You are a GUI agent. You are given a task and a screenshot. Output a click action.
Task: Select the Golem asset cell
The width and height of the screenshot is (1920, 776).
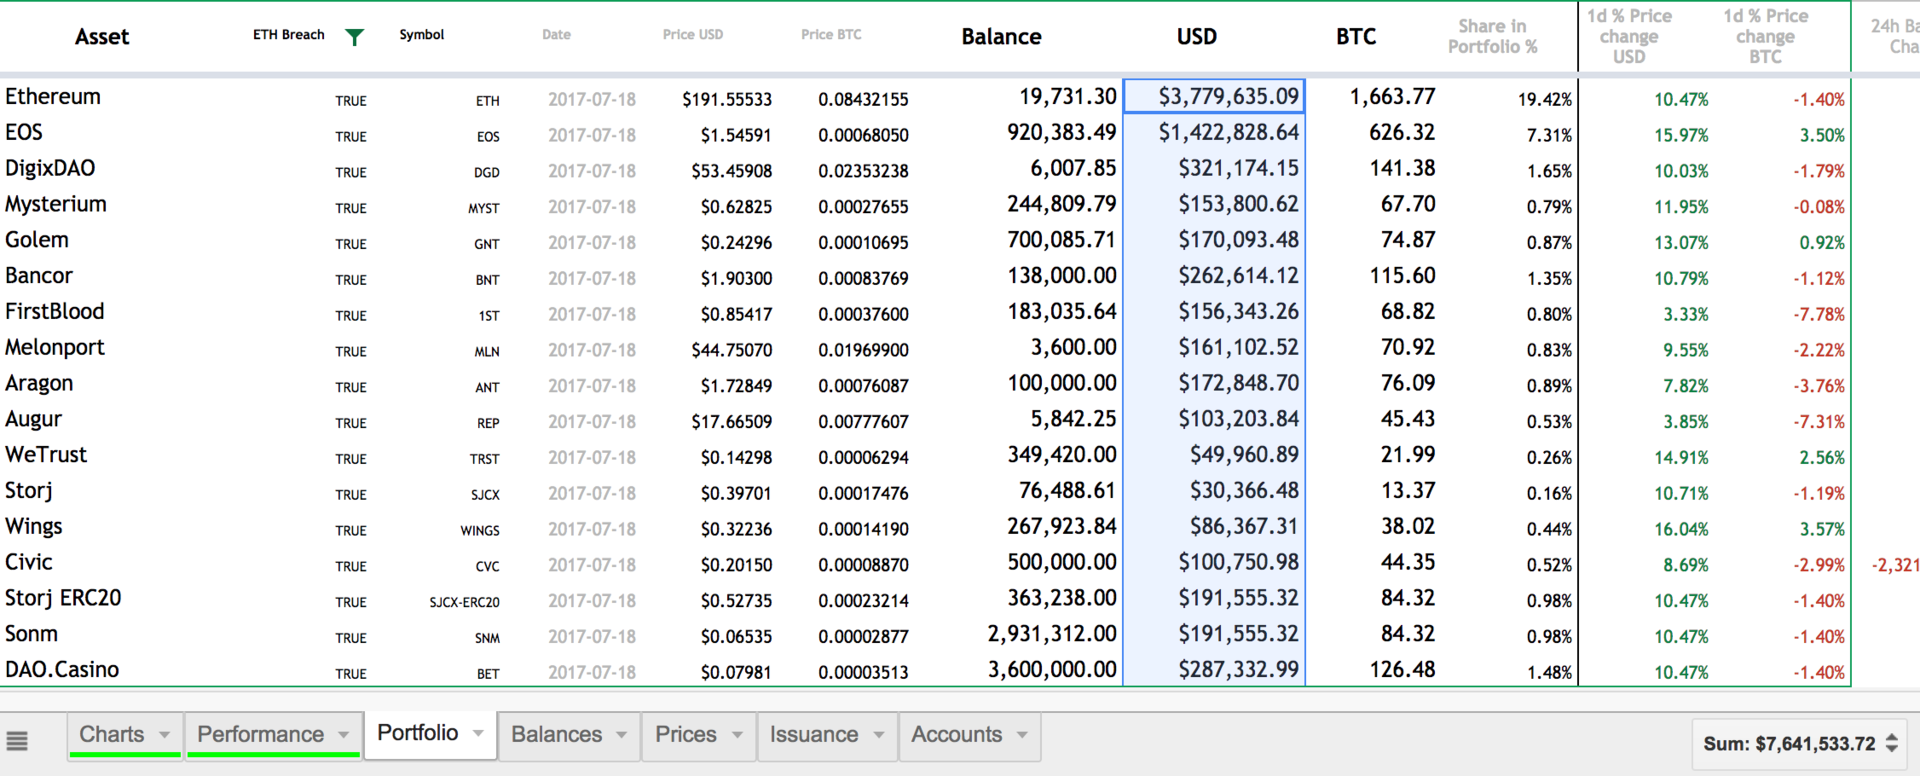[x=37, y=240]
